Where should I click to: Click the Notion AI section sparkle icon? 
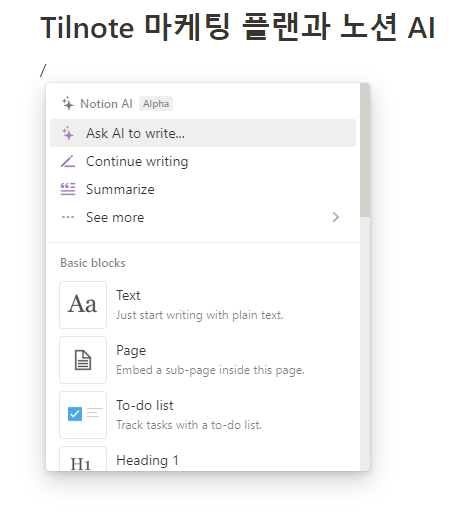(x=68, y=103)
